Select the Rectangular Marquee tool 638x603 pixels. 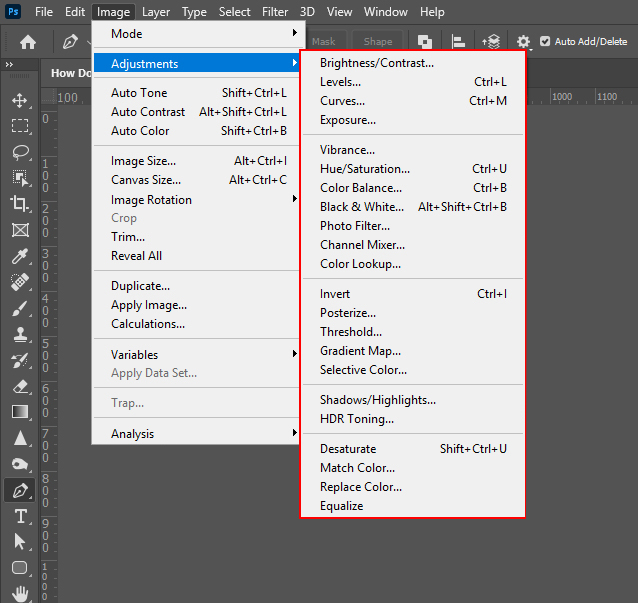coord(20,126)
